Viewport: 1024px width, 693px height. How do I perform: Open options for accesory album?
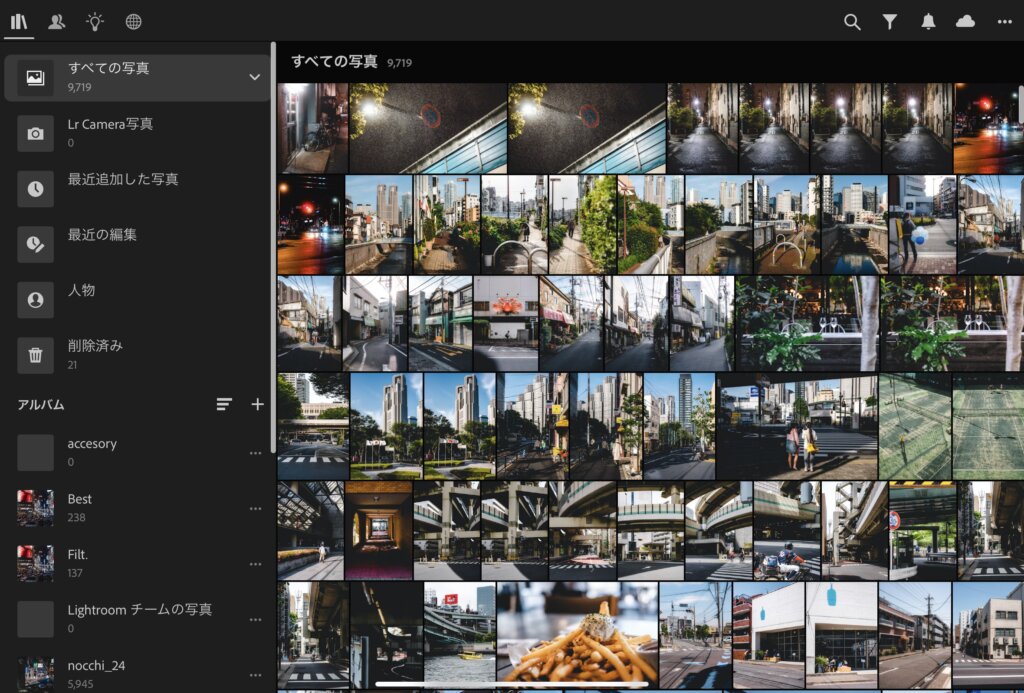255,453
